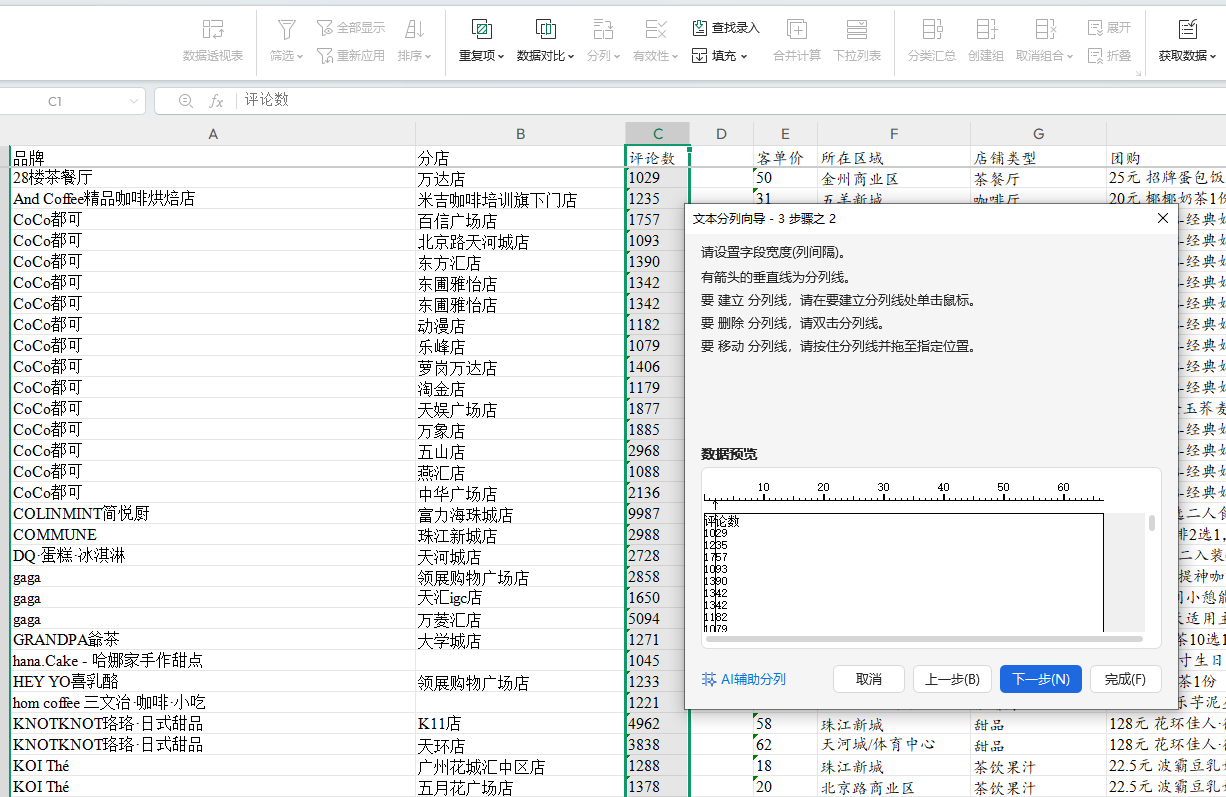Click the 分列 text-to-columns icon

[x=603, y=29]
